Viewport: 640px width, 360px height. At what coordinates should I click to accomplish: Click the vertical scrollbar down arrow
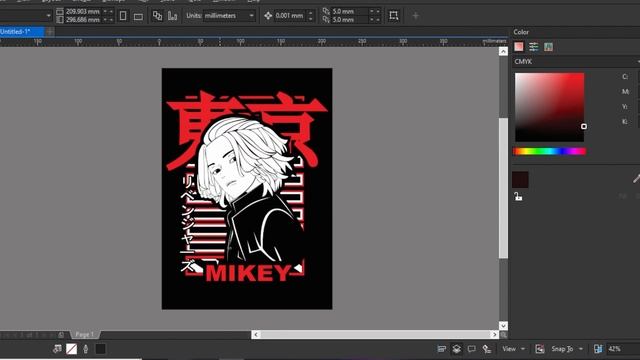coord(503,325)
